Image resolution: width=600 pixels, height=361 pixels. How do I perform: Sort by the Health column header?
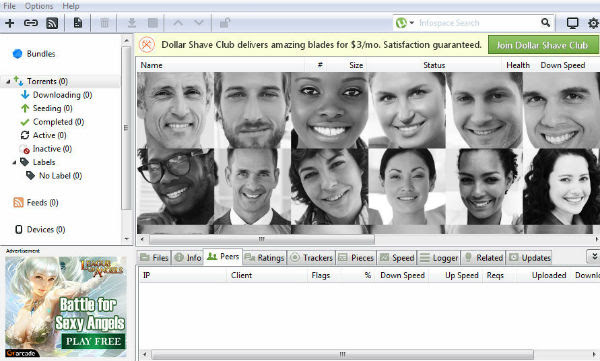tap(518, 65)
